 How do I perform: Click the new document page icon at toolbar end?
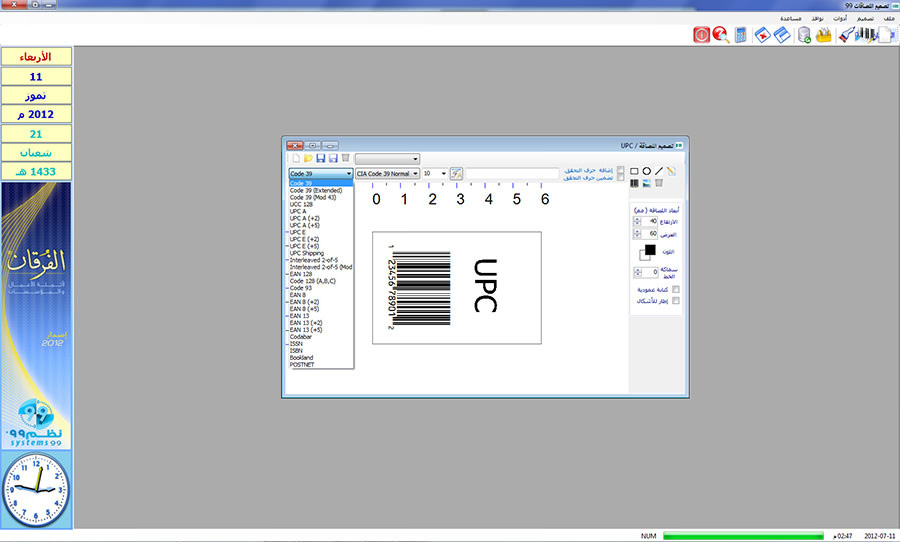tap(886, 35)
